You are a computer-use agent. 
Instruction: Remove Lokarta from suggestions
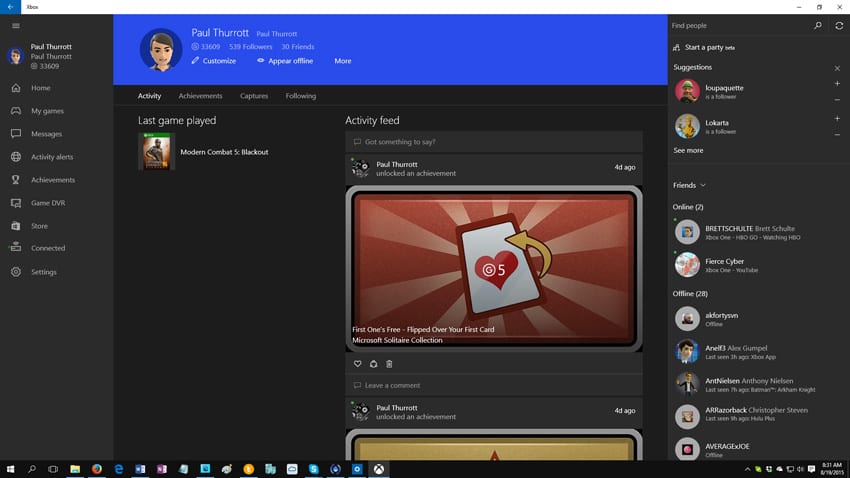pos(837,134)
